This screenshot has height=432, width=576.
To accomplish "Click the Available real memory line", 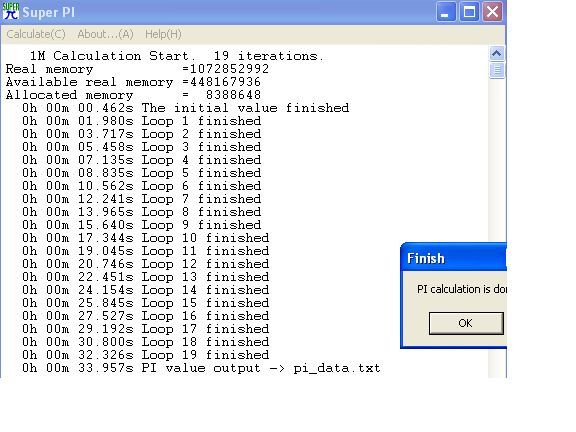I will tap(133, 82).
